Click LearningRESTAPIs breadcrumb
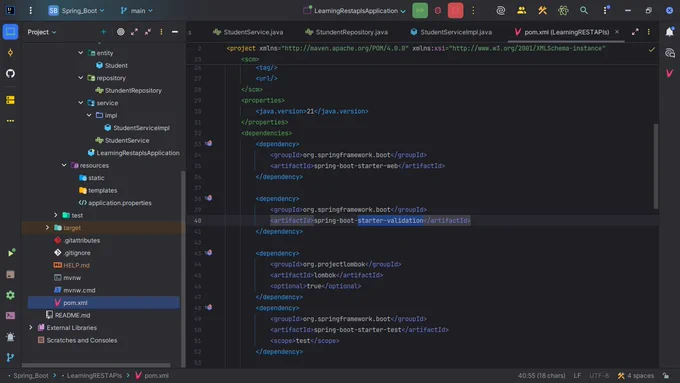 point(94,376)
